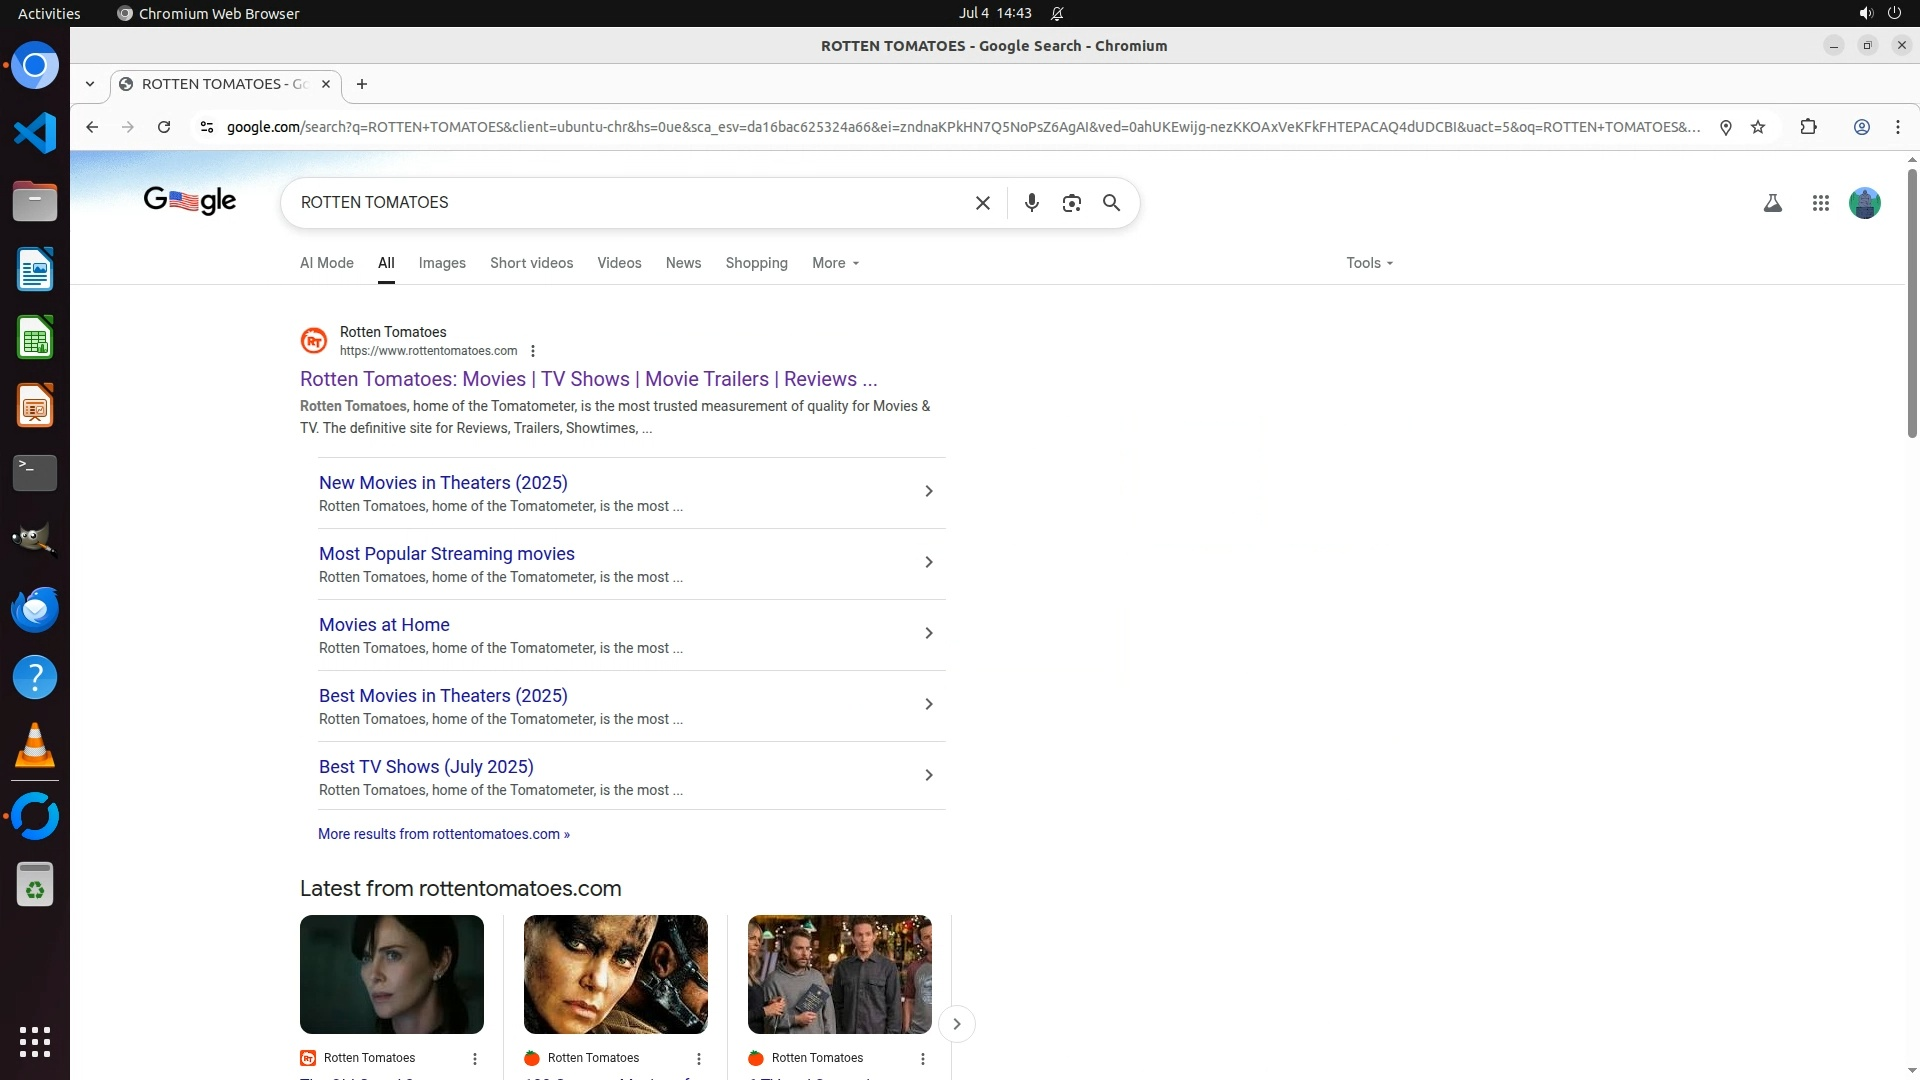
Task: Open the More search filters dropdown
Action: [835, 263]
